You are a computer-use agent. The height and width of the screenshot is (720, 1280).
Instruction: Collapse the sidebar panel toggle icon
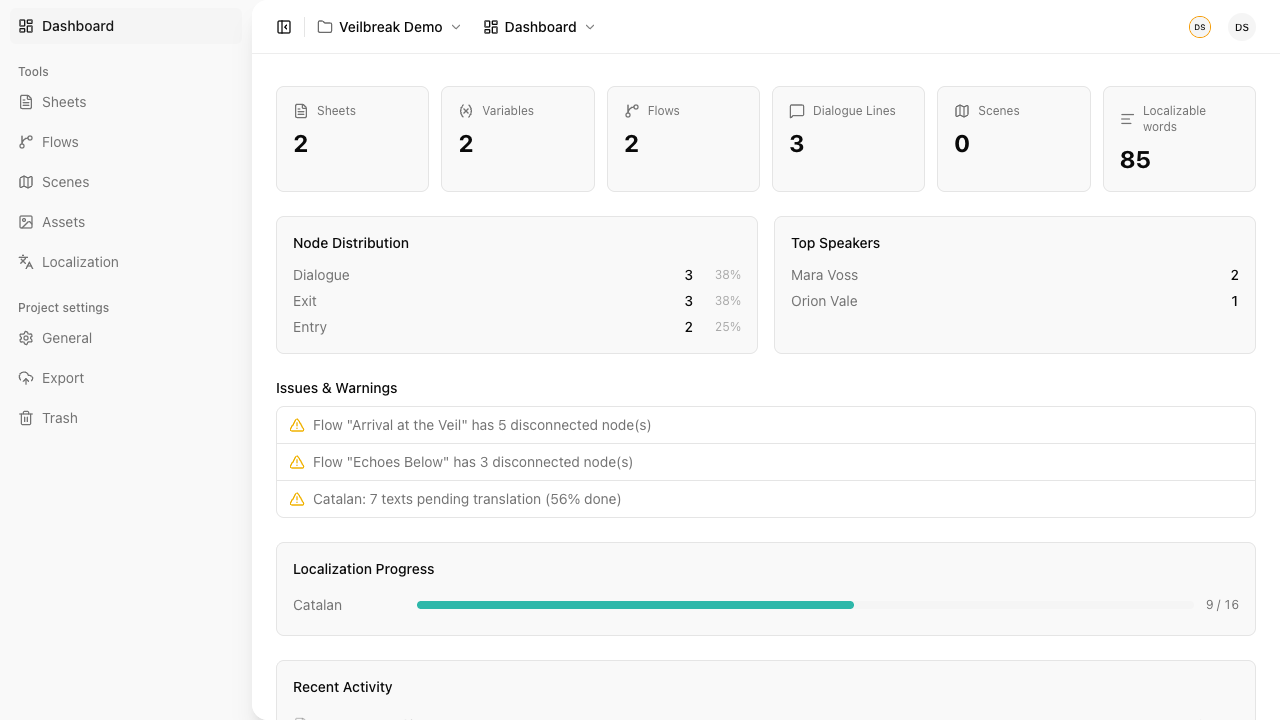(x=284, y=27)
